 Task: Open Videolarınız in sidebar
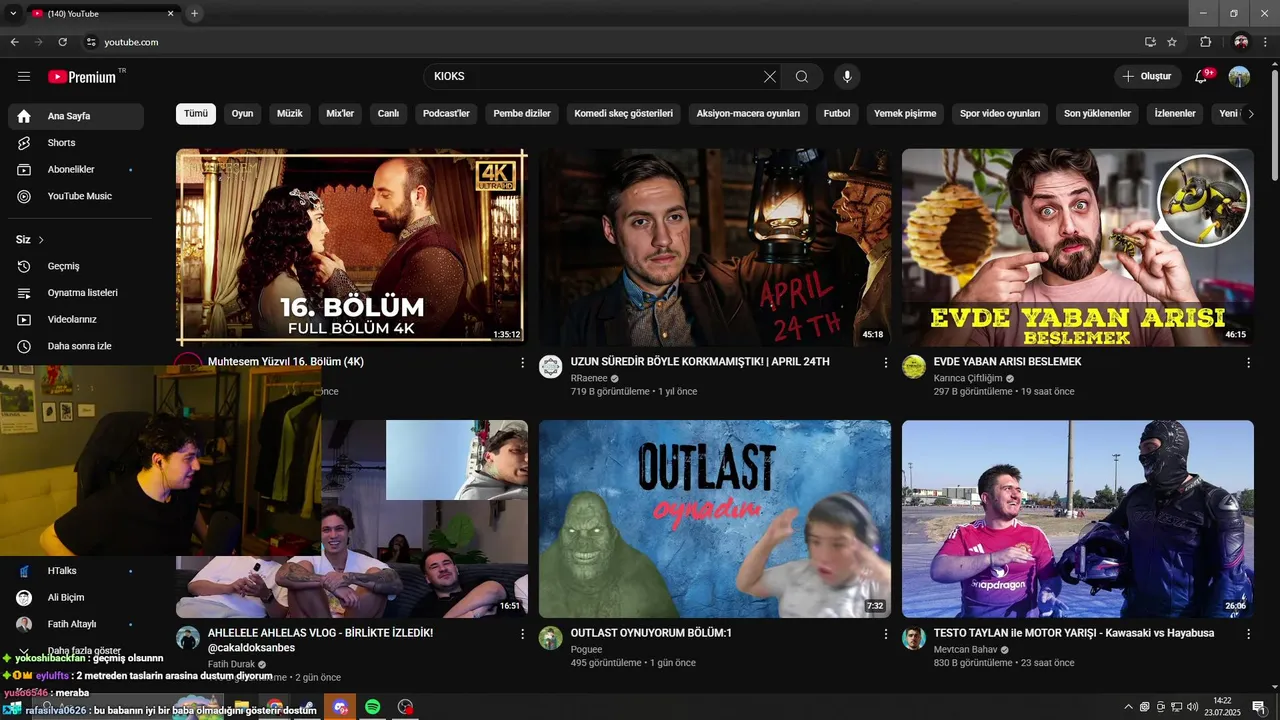[76, 320]
